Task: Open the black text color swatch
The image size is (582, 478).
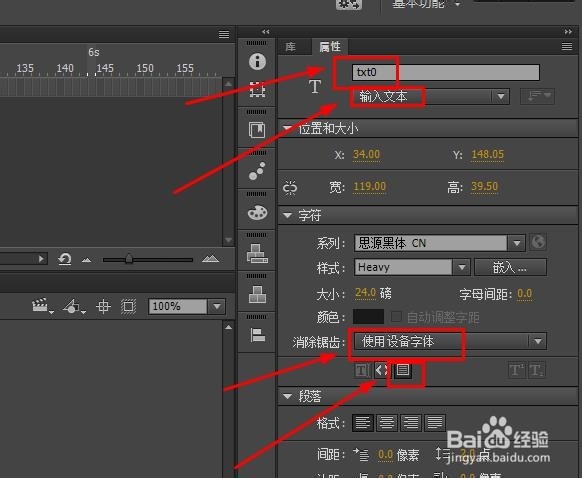Action: 368,317
